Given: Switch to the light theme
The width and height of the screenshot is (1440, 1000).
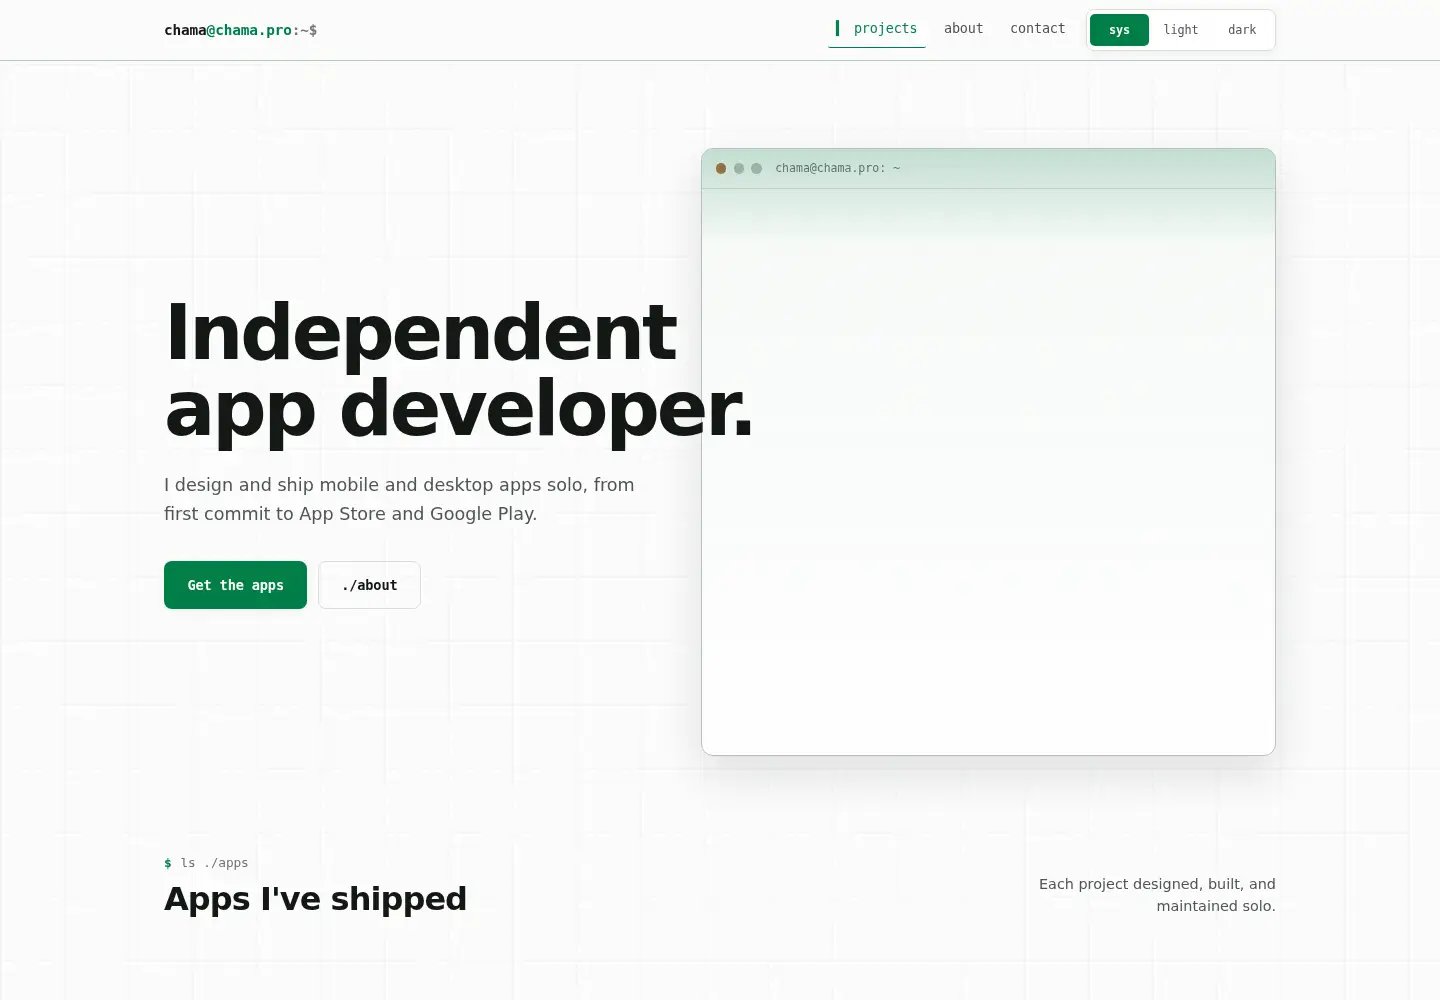Looking at the screenshot, I should click(1181, 30).
